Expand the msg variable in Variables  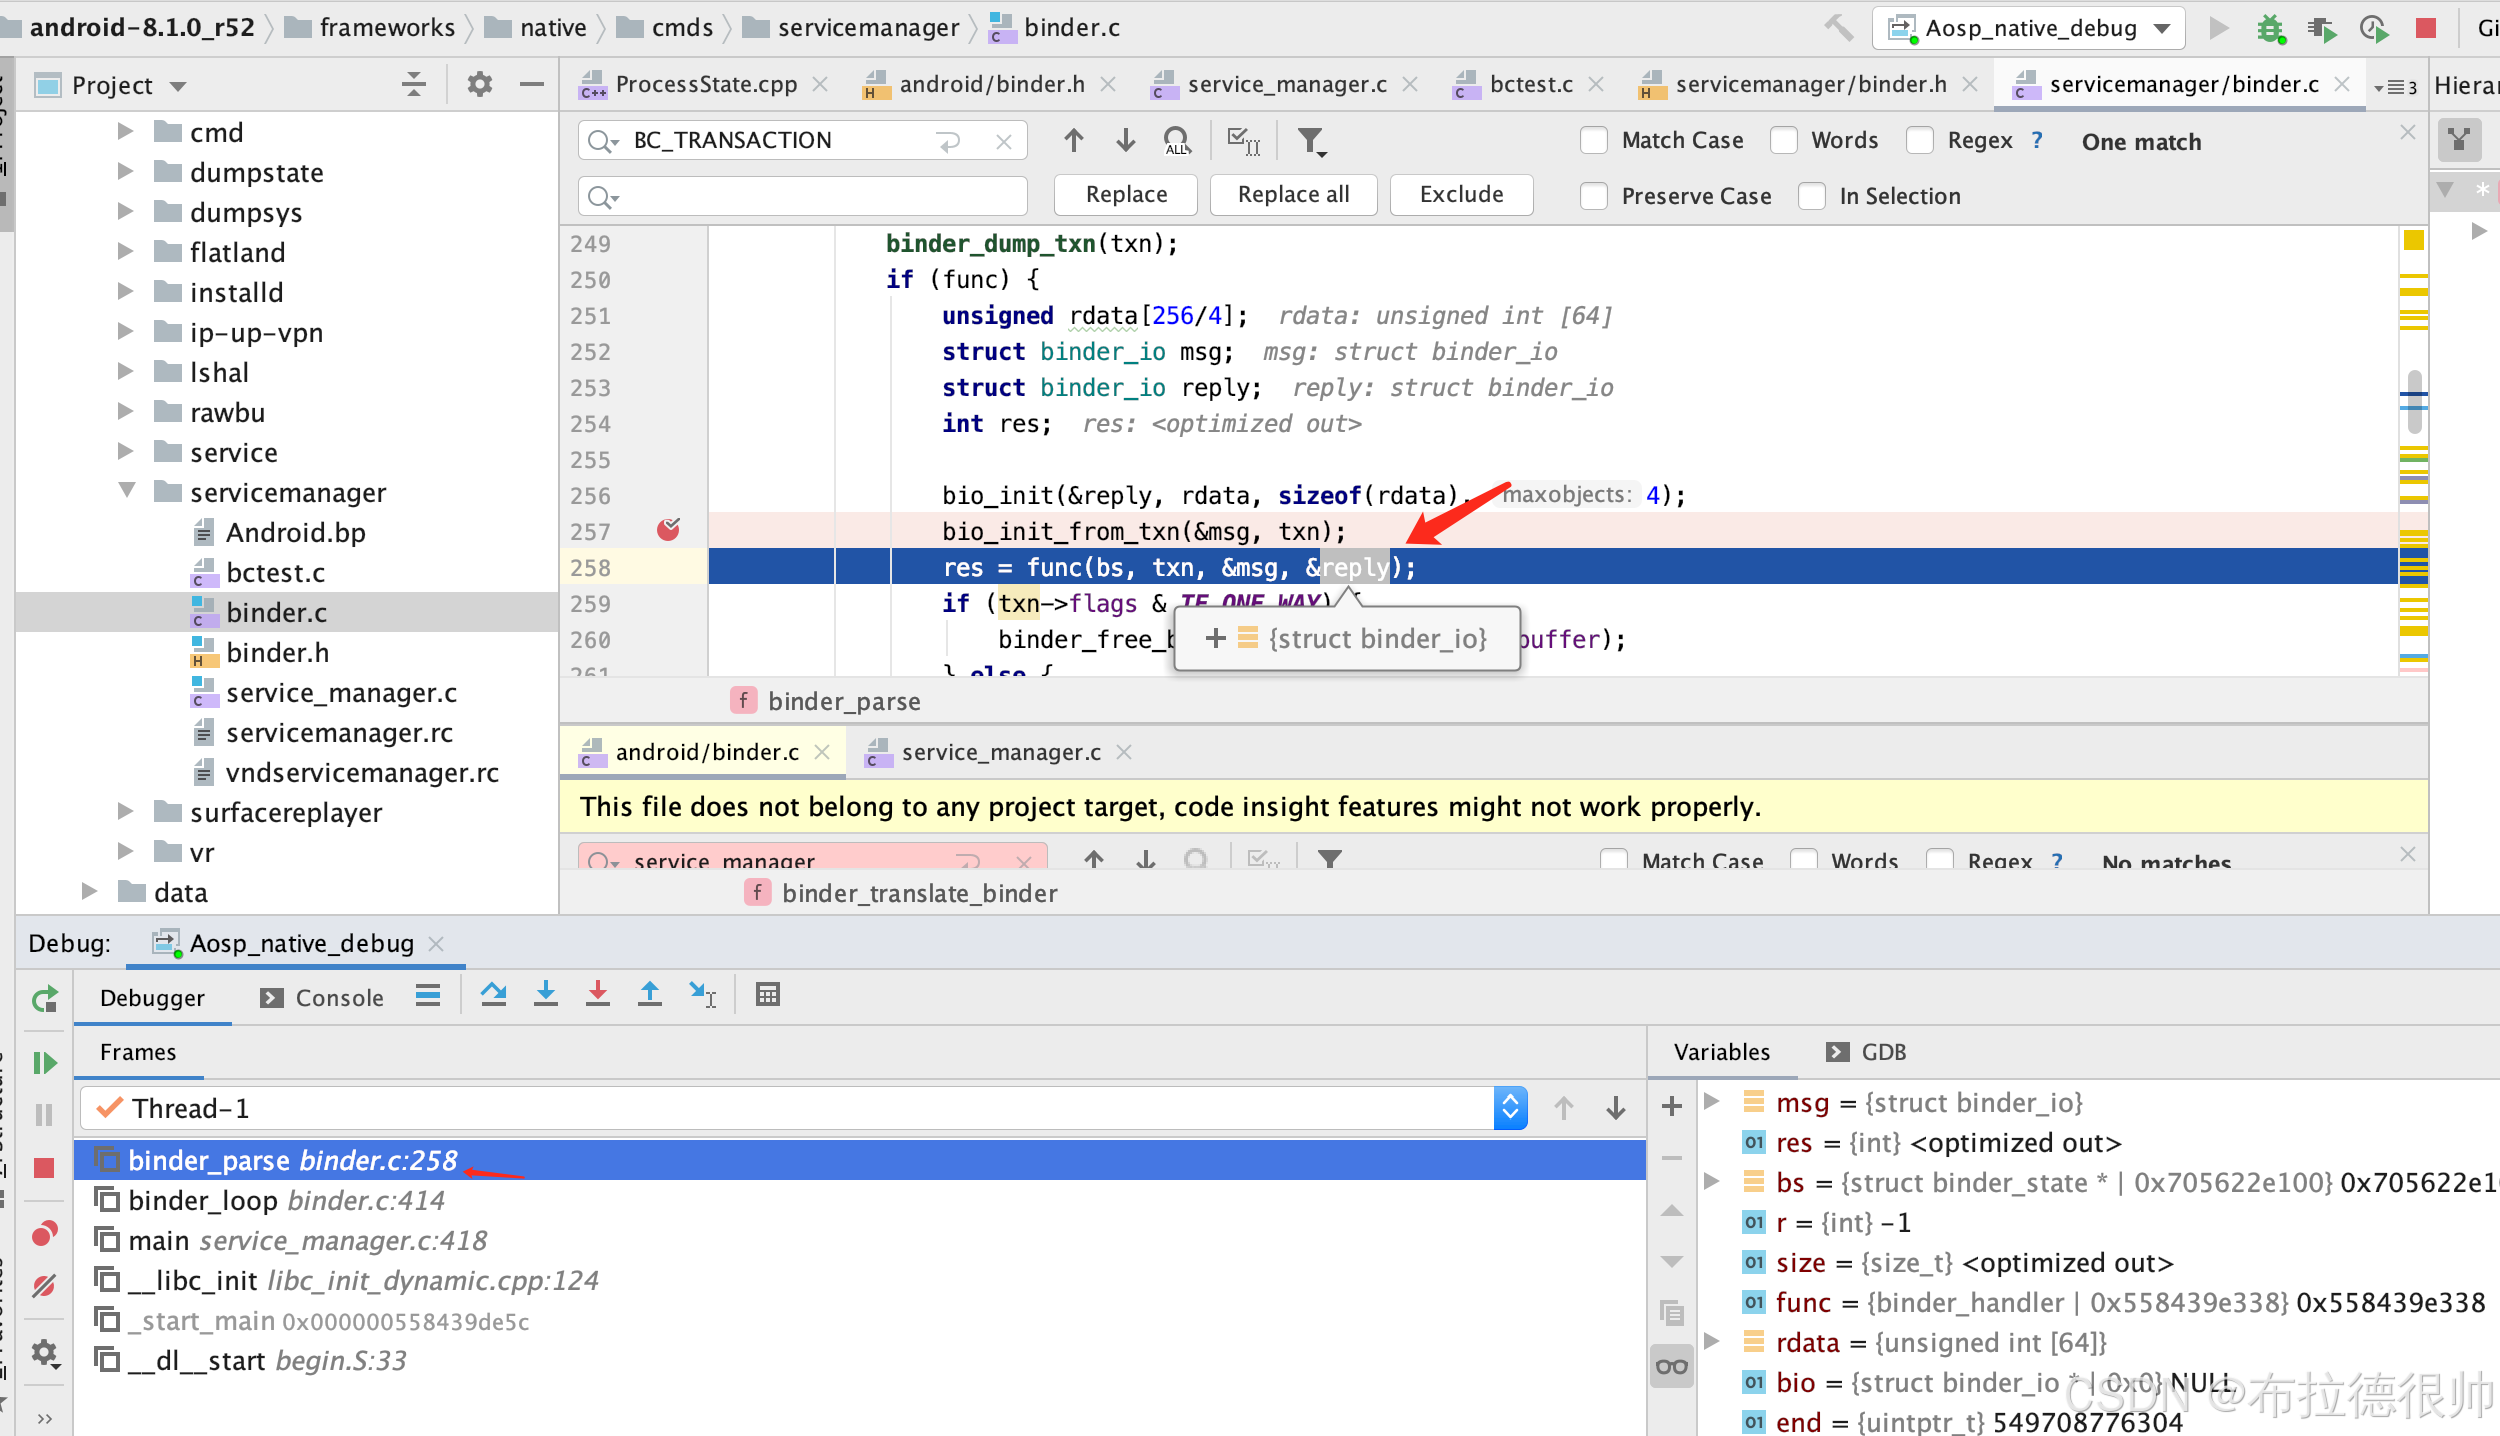pyautogui.click(x=1713, y=1102)
